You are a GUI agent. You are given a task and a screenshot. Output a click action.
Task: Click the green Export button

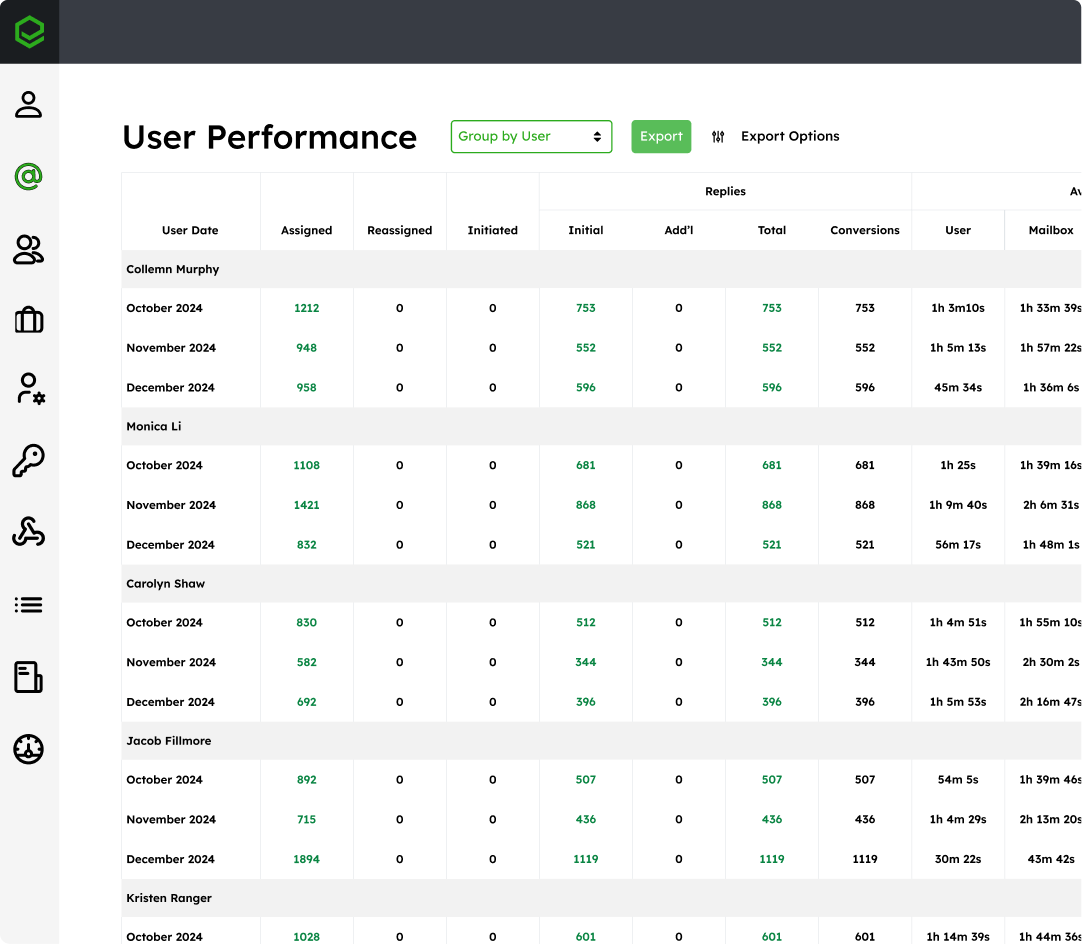[661, 137]
